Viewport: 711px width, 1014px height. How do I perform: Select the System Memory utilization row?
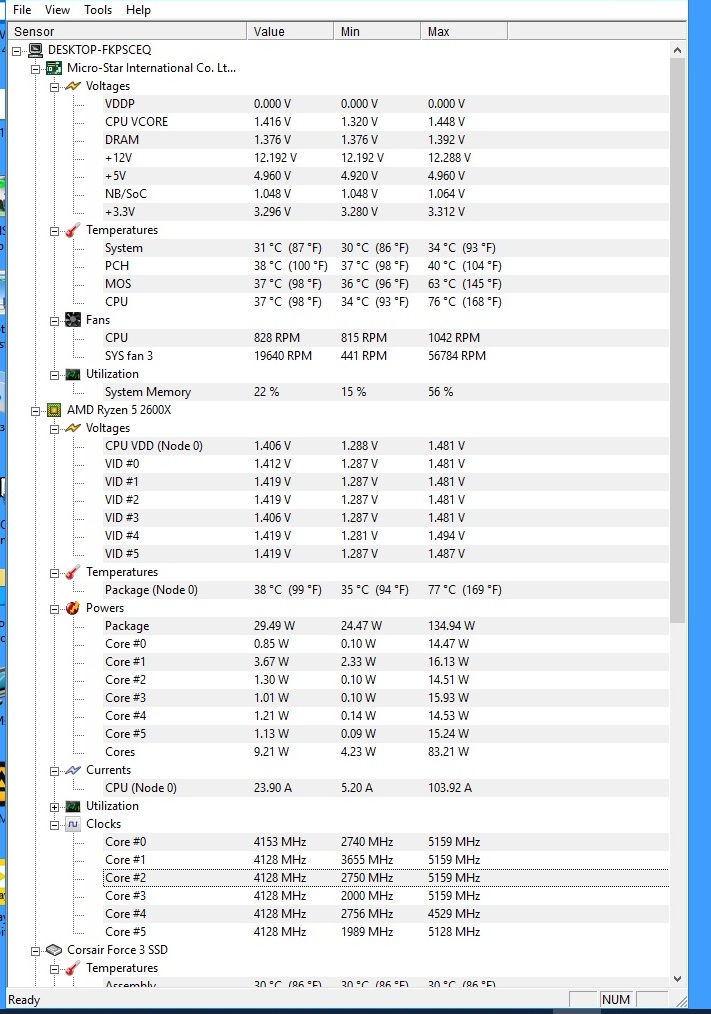pyautogui.click(x=386, y=392)
